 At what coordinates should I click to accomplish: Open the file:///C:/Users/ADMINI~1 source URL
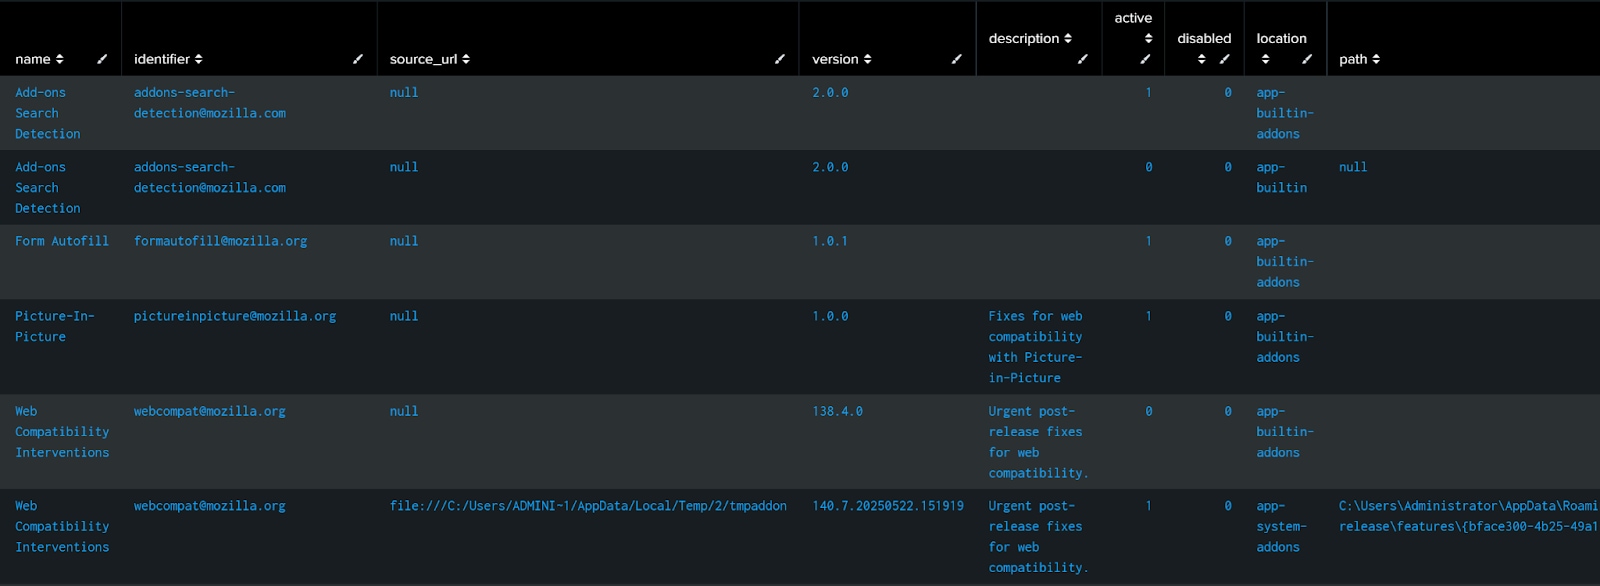588,506
